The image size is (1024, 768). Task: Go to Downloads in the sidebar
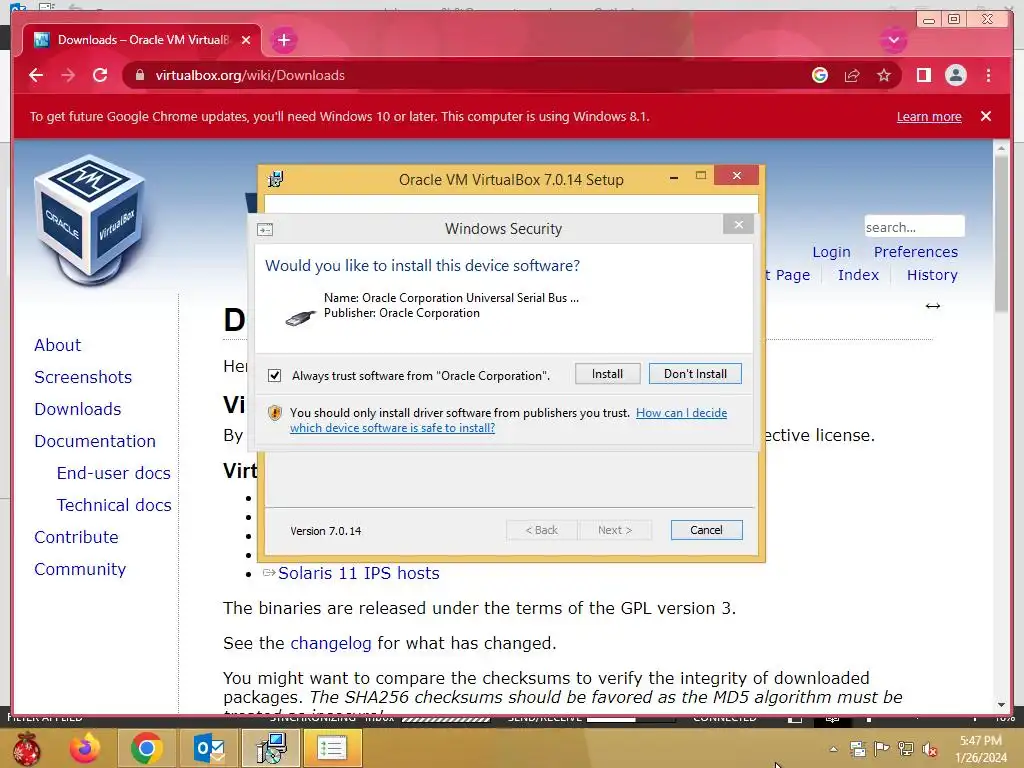coord(78,409)
